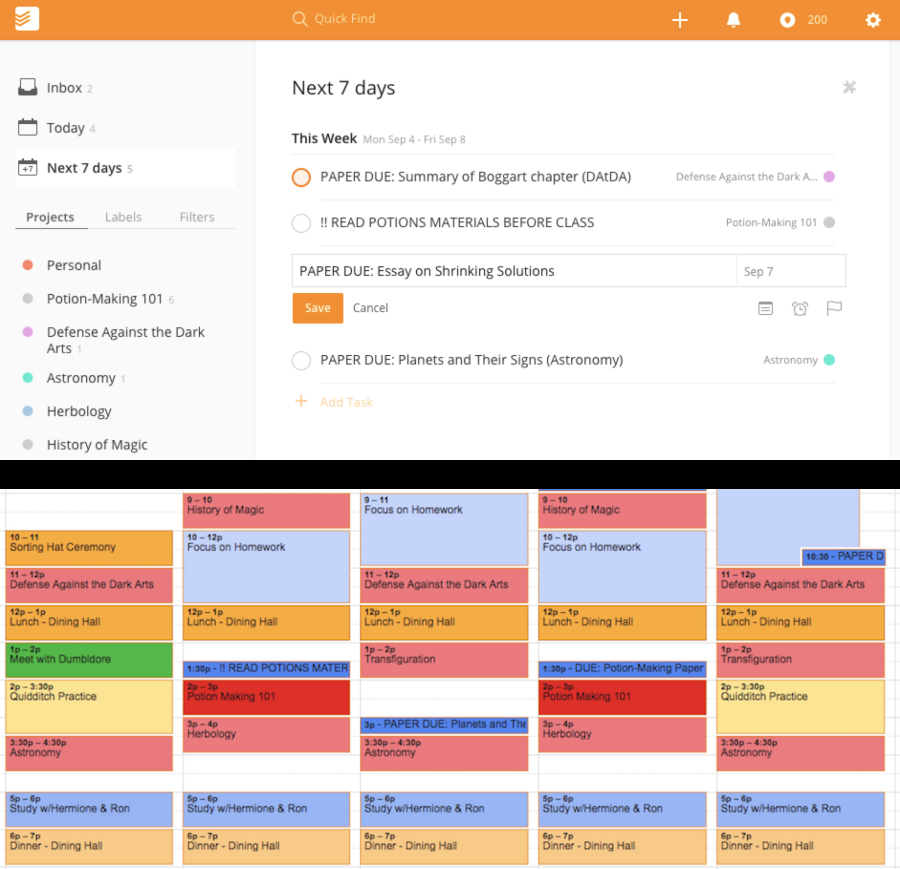The height and width of the screenshot is (869, 900).
Task: Click the Quick Find search icon
Action: [x=299, y=19]
